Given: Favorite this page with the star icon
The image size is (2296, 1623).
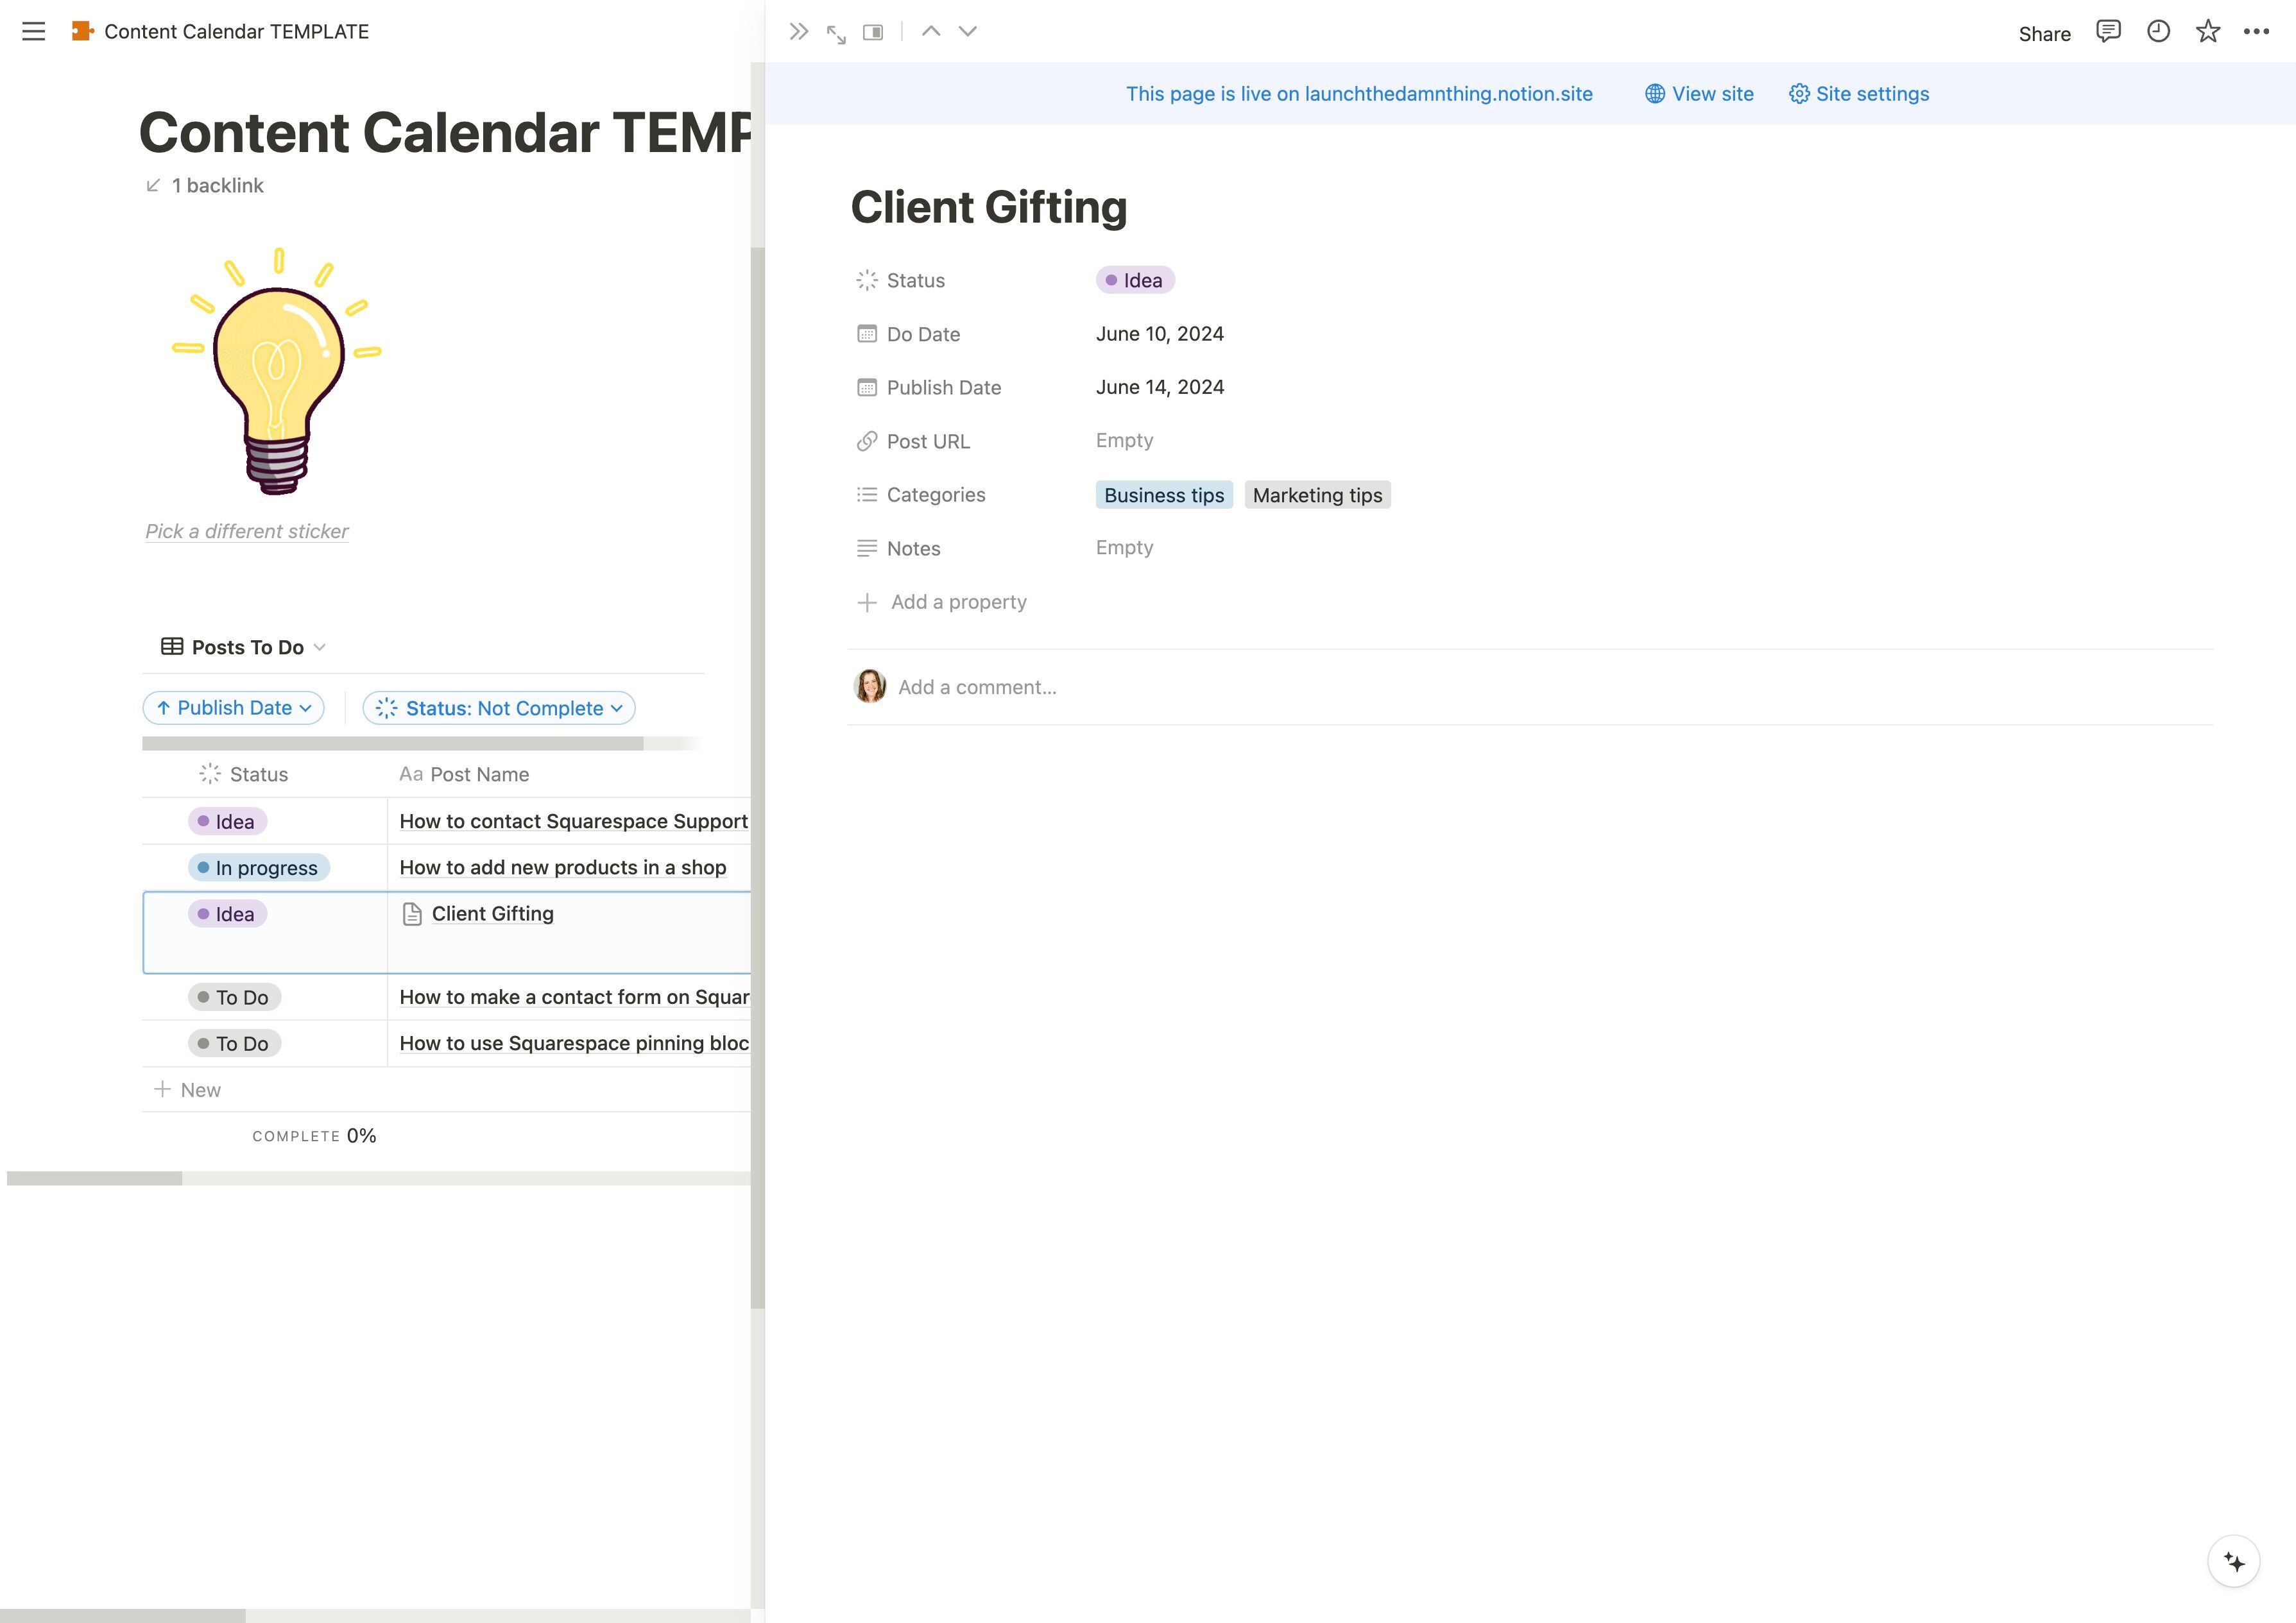Looking at the screenshot, I should coord(2208,32).
